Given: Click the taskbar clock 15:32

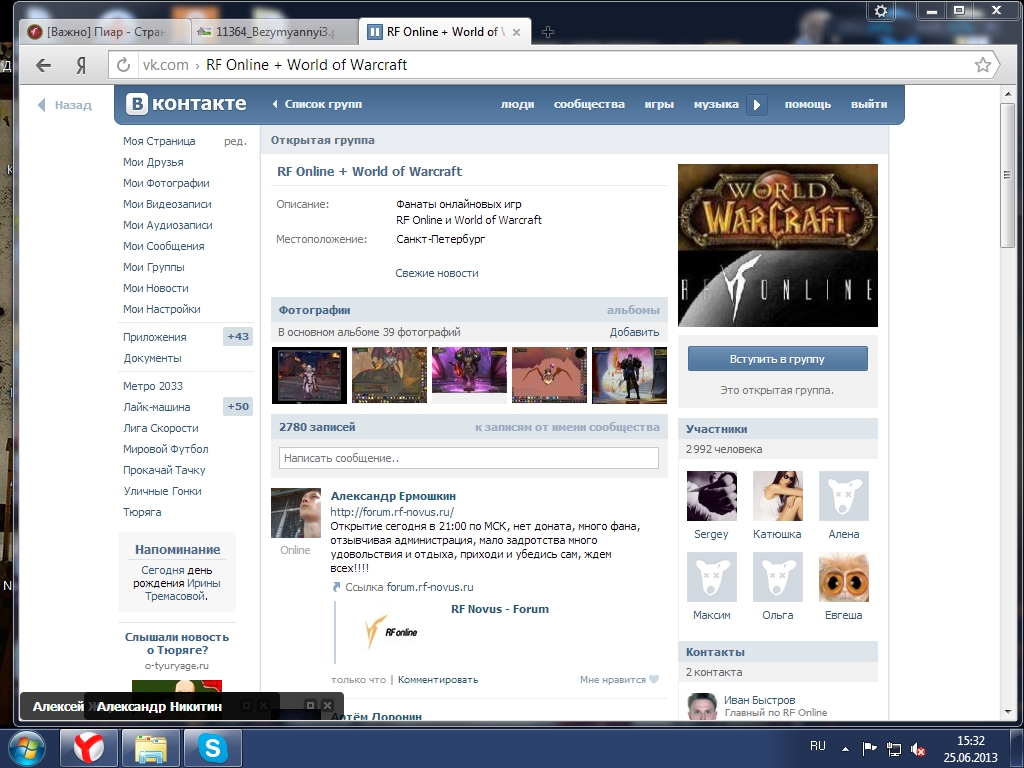Looking at the screenshot, I should coord(970,741).
